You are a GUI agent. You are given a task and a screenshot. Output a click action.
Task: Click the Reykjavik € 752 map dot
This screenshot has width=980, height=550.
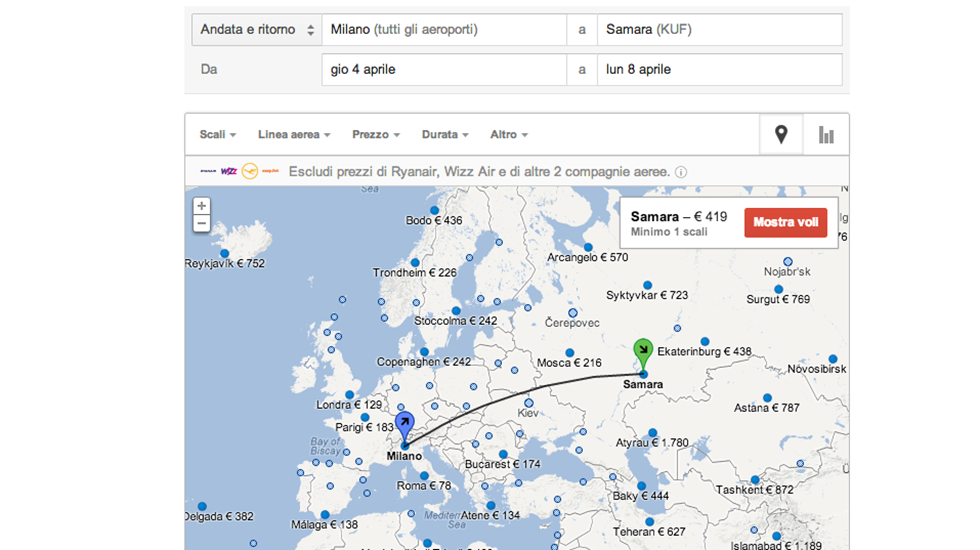click(x=225, y=253)
